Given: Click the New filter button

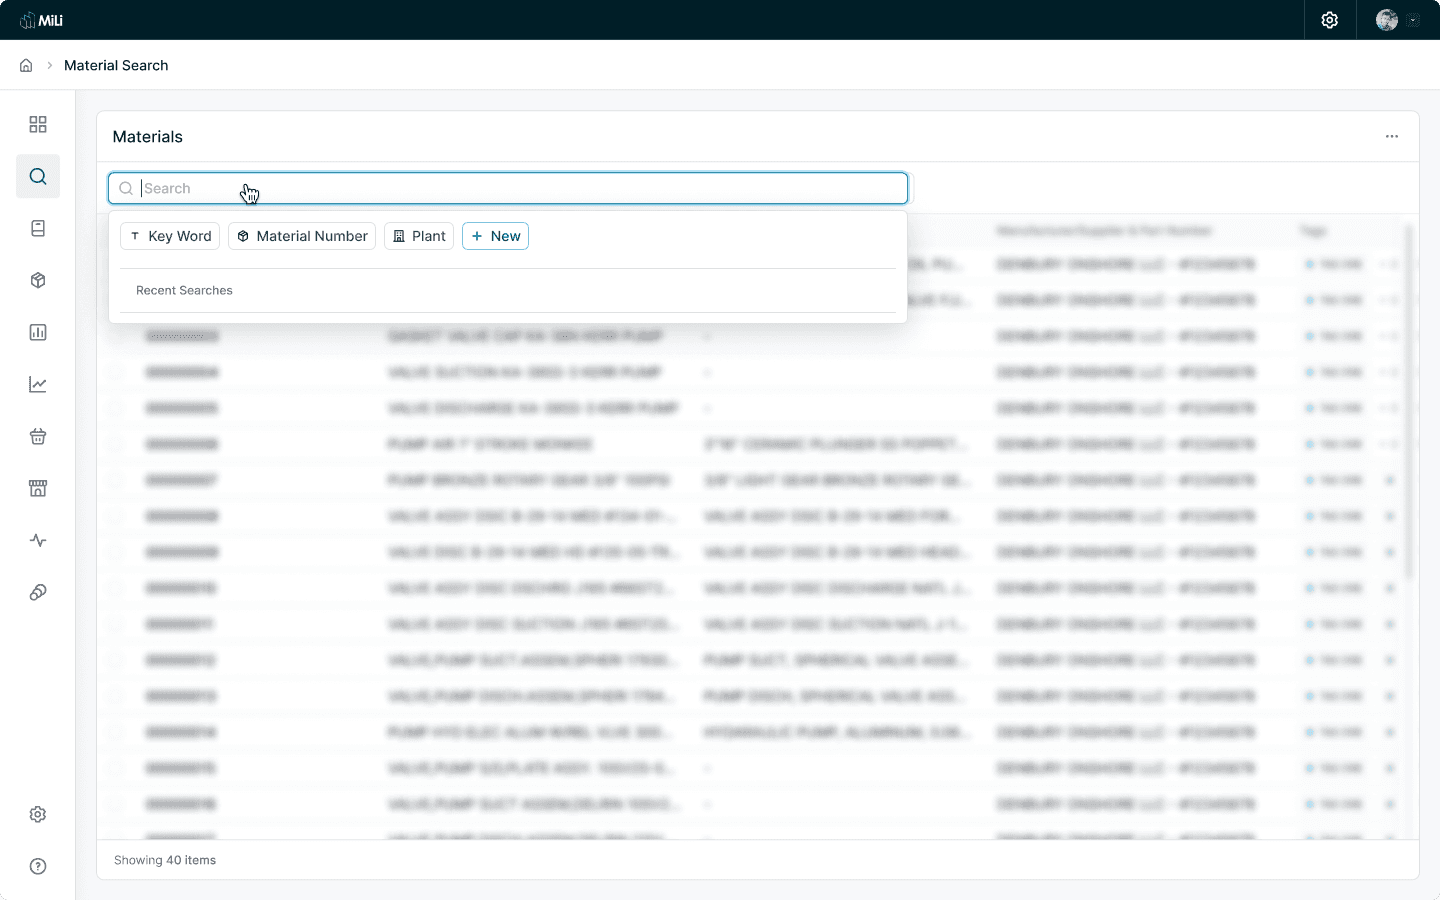Looking at the screenshot, I should tap(495, 236).
